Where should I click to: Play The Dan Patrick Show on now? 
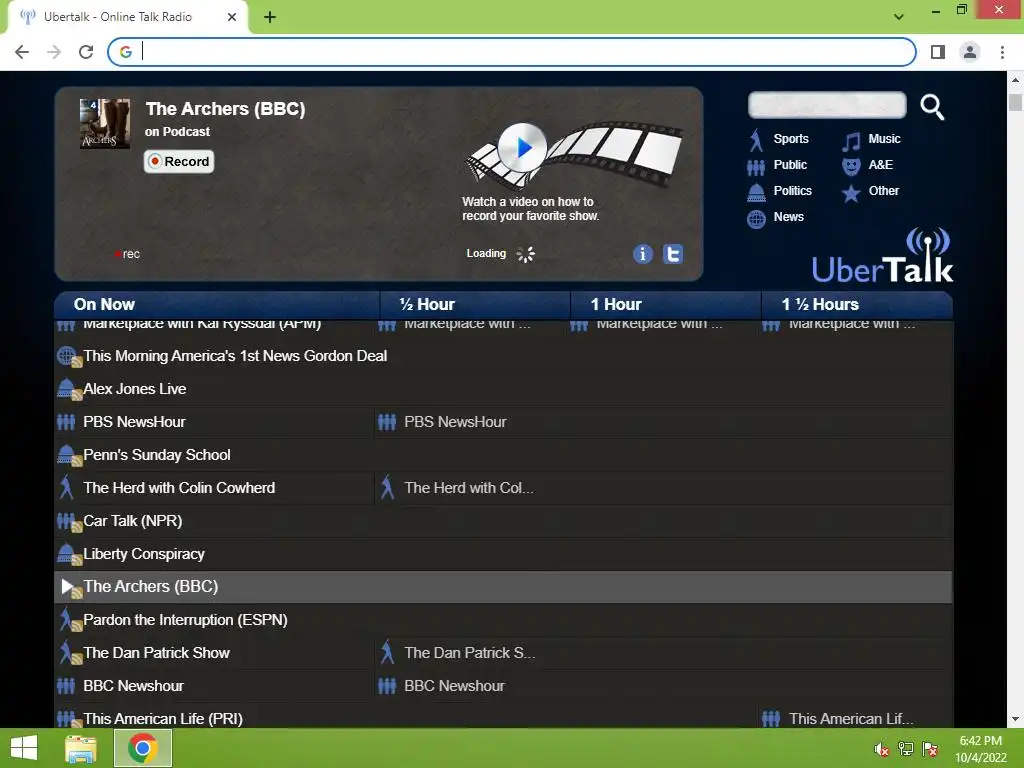point(156,652)
